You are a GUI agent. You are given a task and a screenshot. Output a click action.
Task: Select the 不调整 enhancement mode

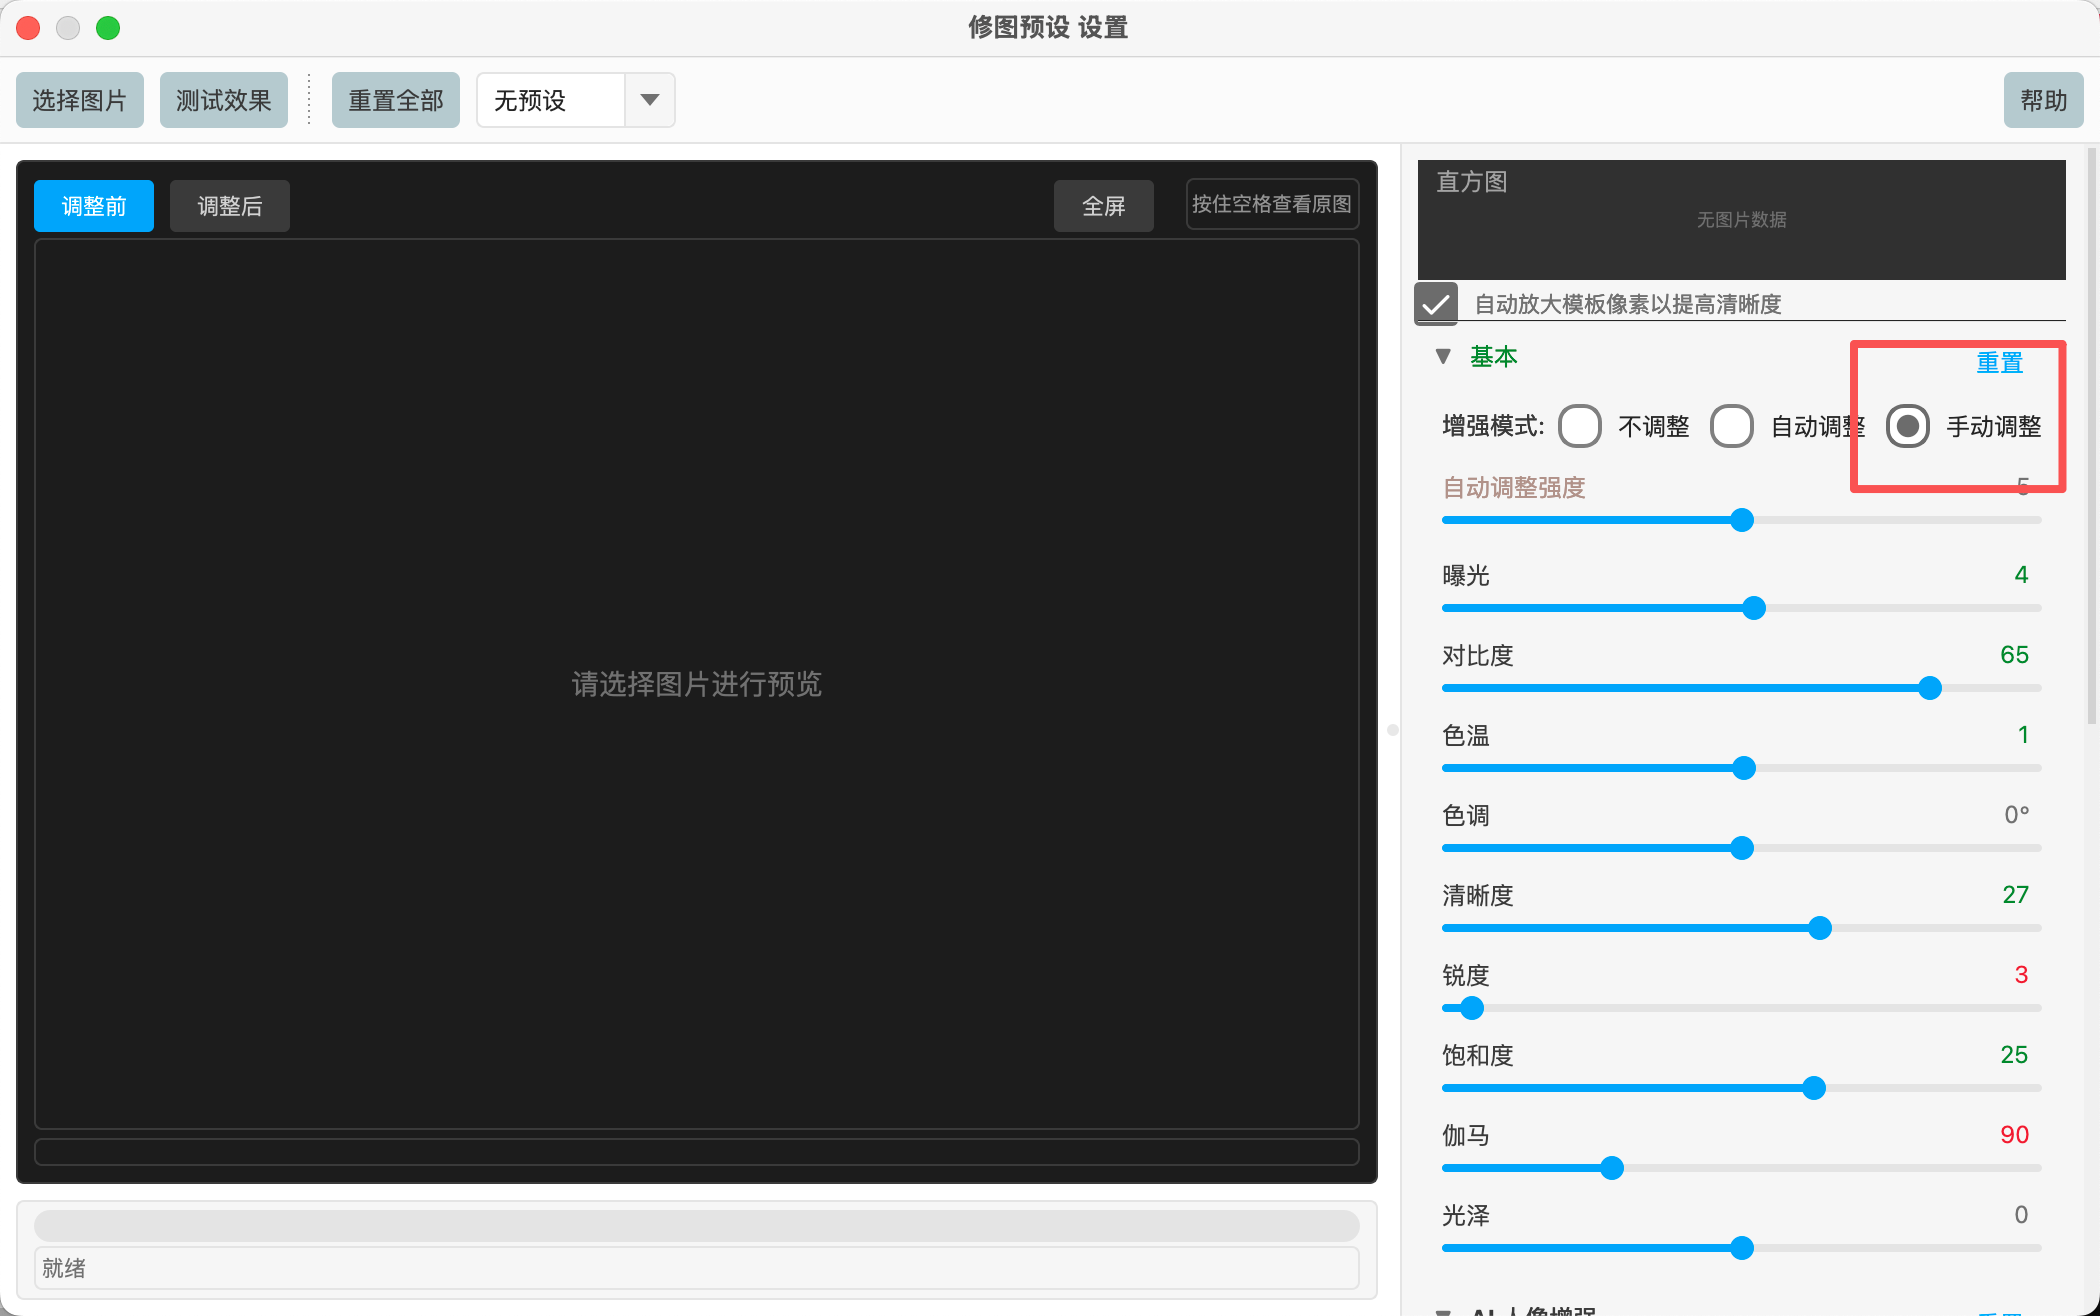1580,426
